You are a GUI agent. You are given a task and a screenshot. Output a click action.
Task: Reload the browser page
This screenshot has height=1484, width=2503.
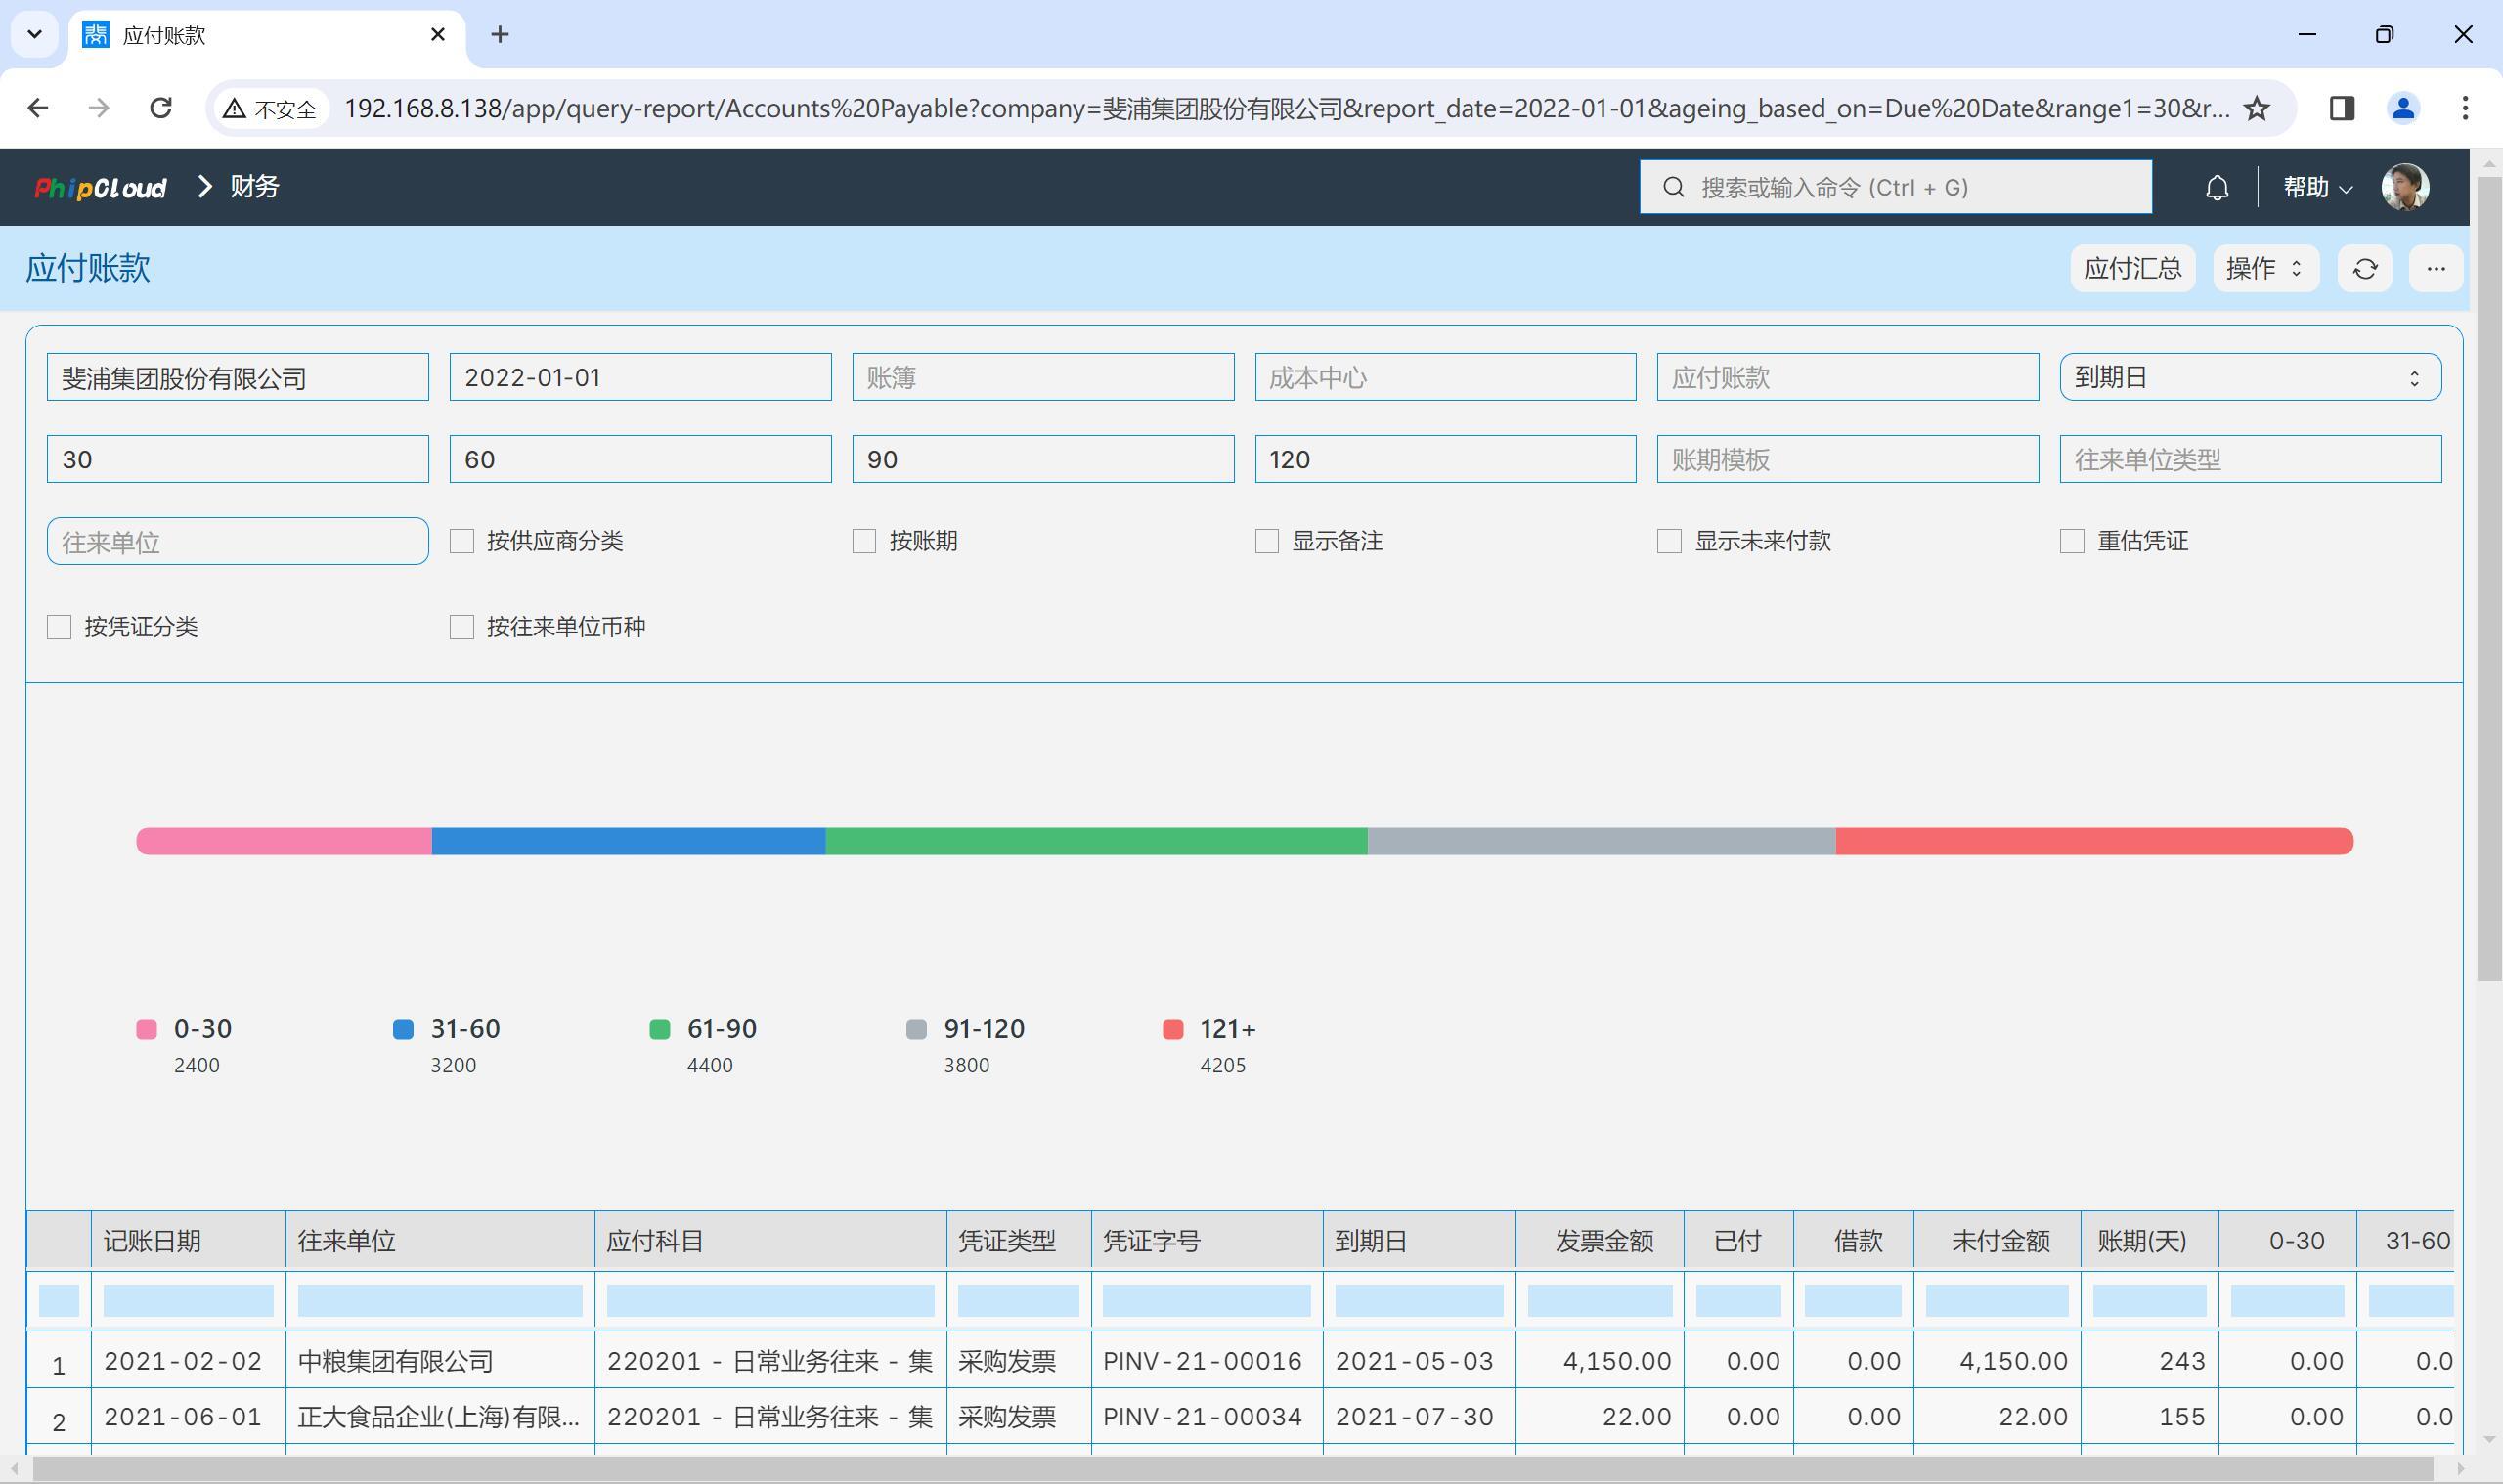coord(160,108)
